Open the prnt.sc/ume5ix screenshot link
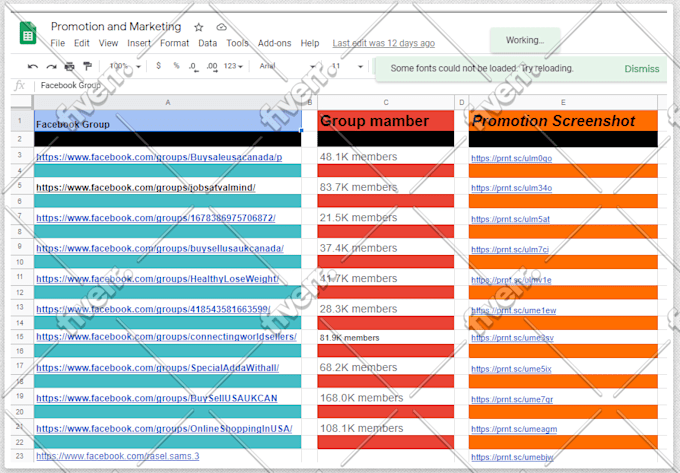The image size is (680, 473). point(511,369)
